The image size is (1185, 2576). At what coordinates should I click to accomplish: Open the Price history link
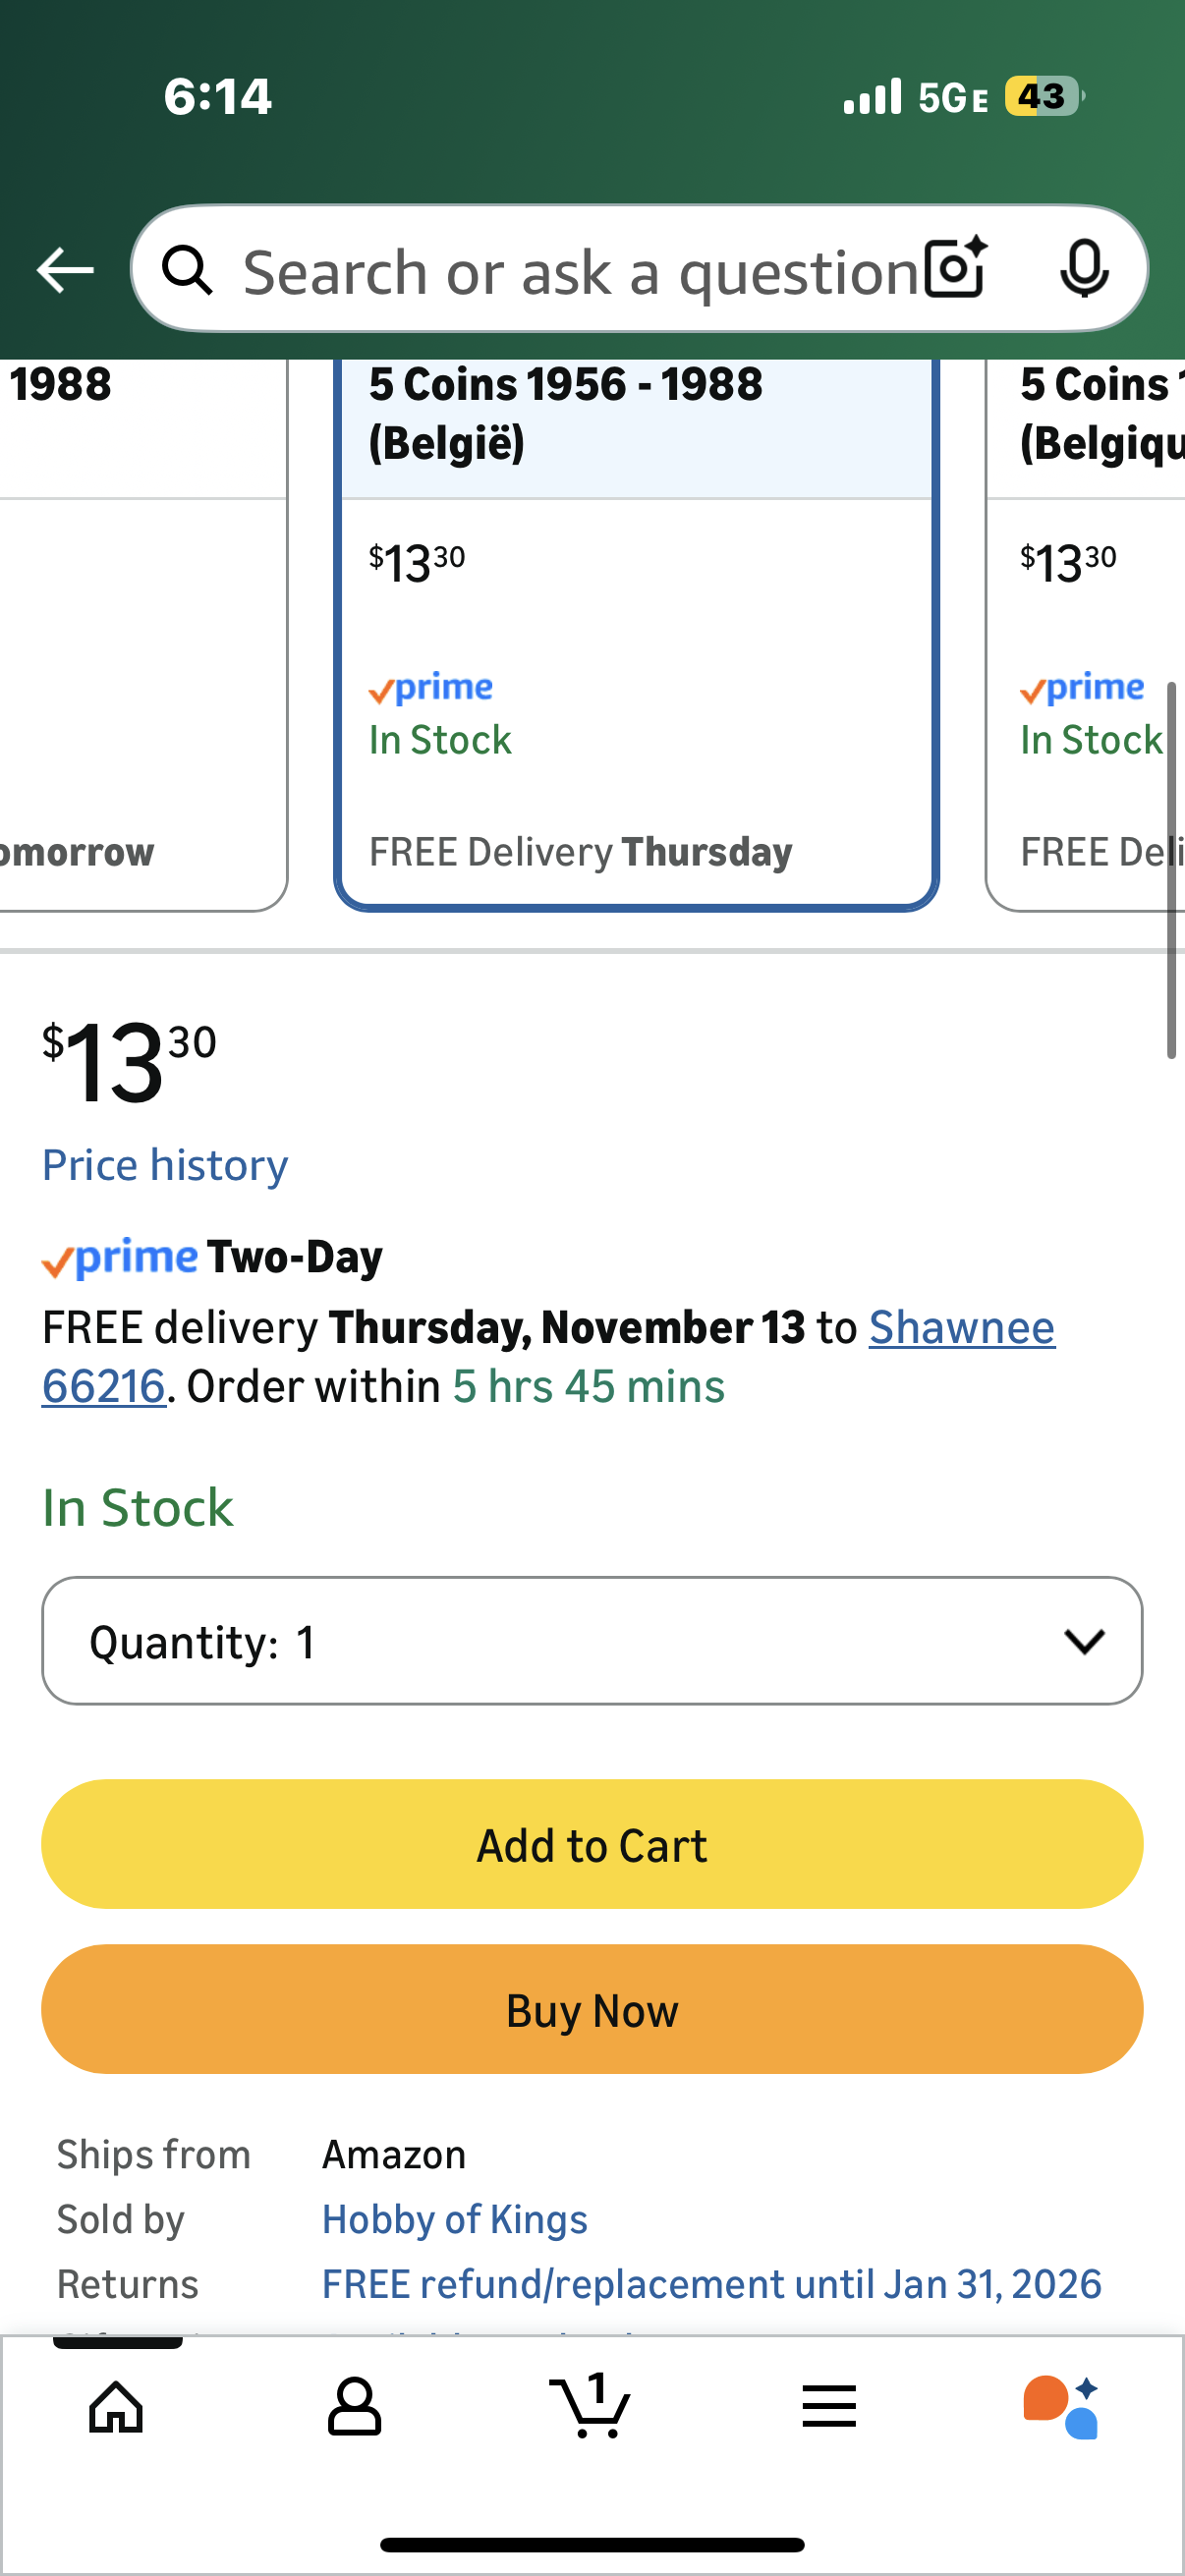[165, 1165]
